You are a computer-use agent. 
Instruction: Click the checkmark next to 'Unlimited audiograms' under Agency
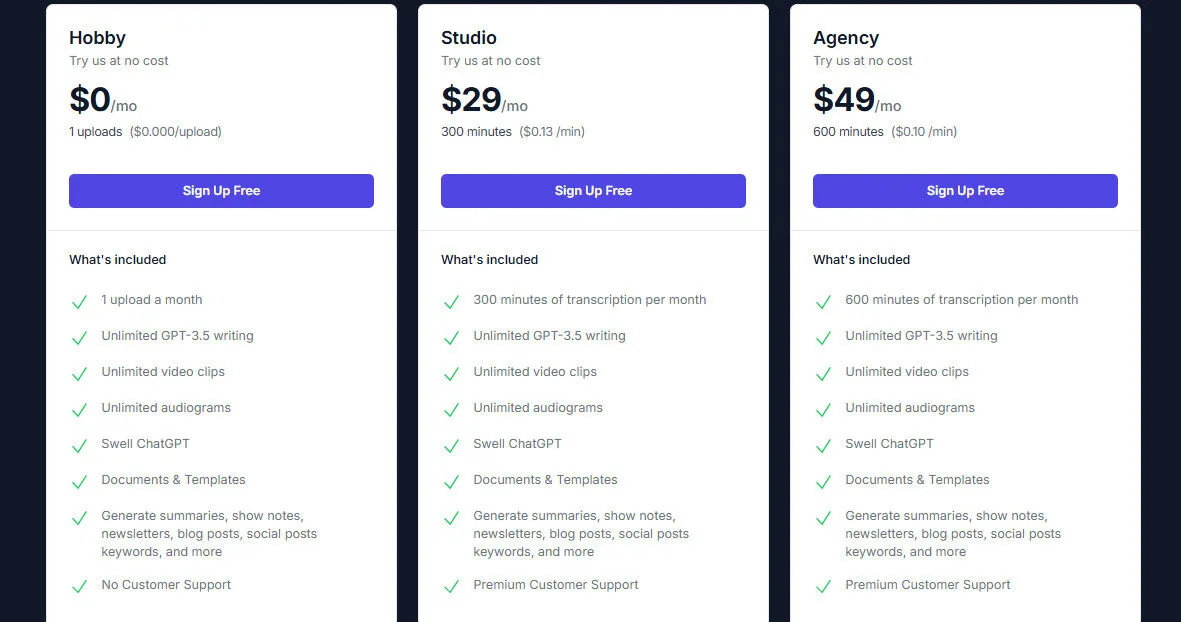point(823,408)
